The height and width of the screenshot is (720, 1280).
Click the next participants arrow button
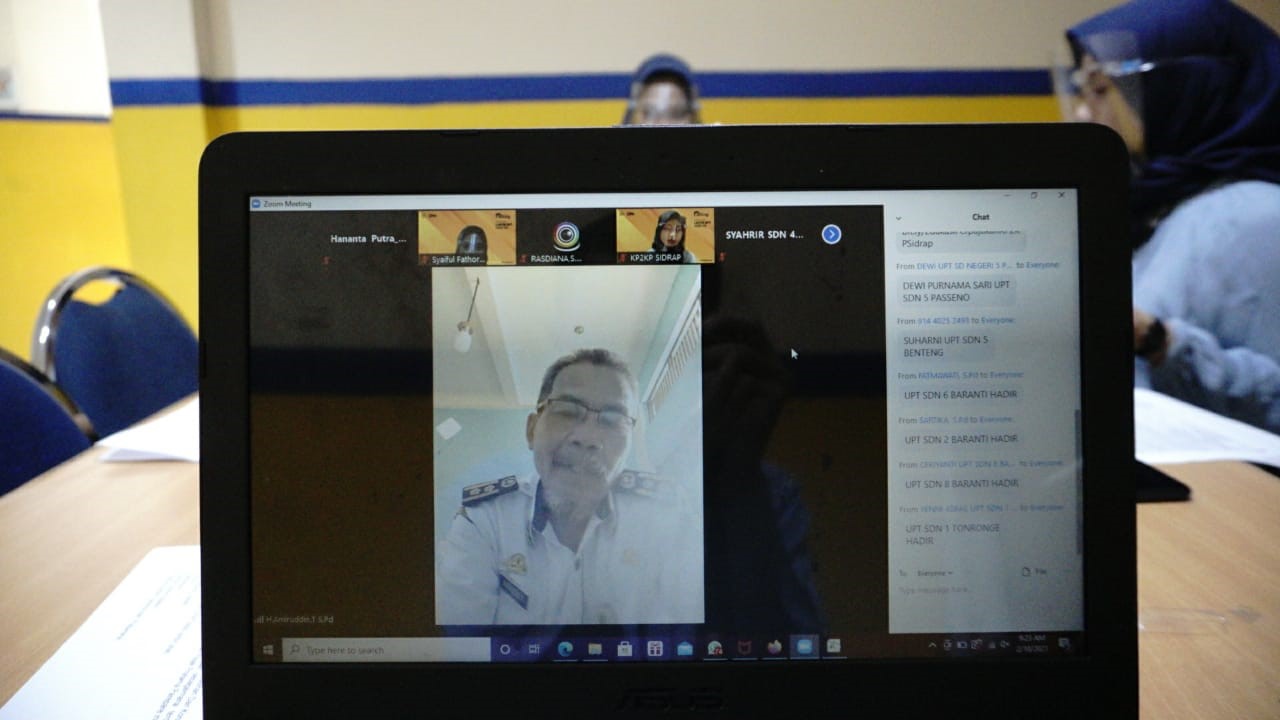[831, 234]
